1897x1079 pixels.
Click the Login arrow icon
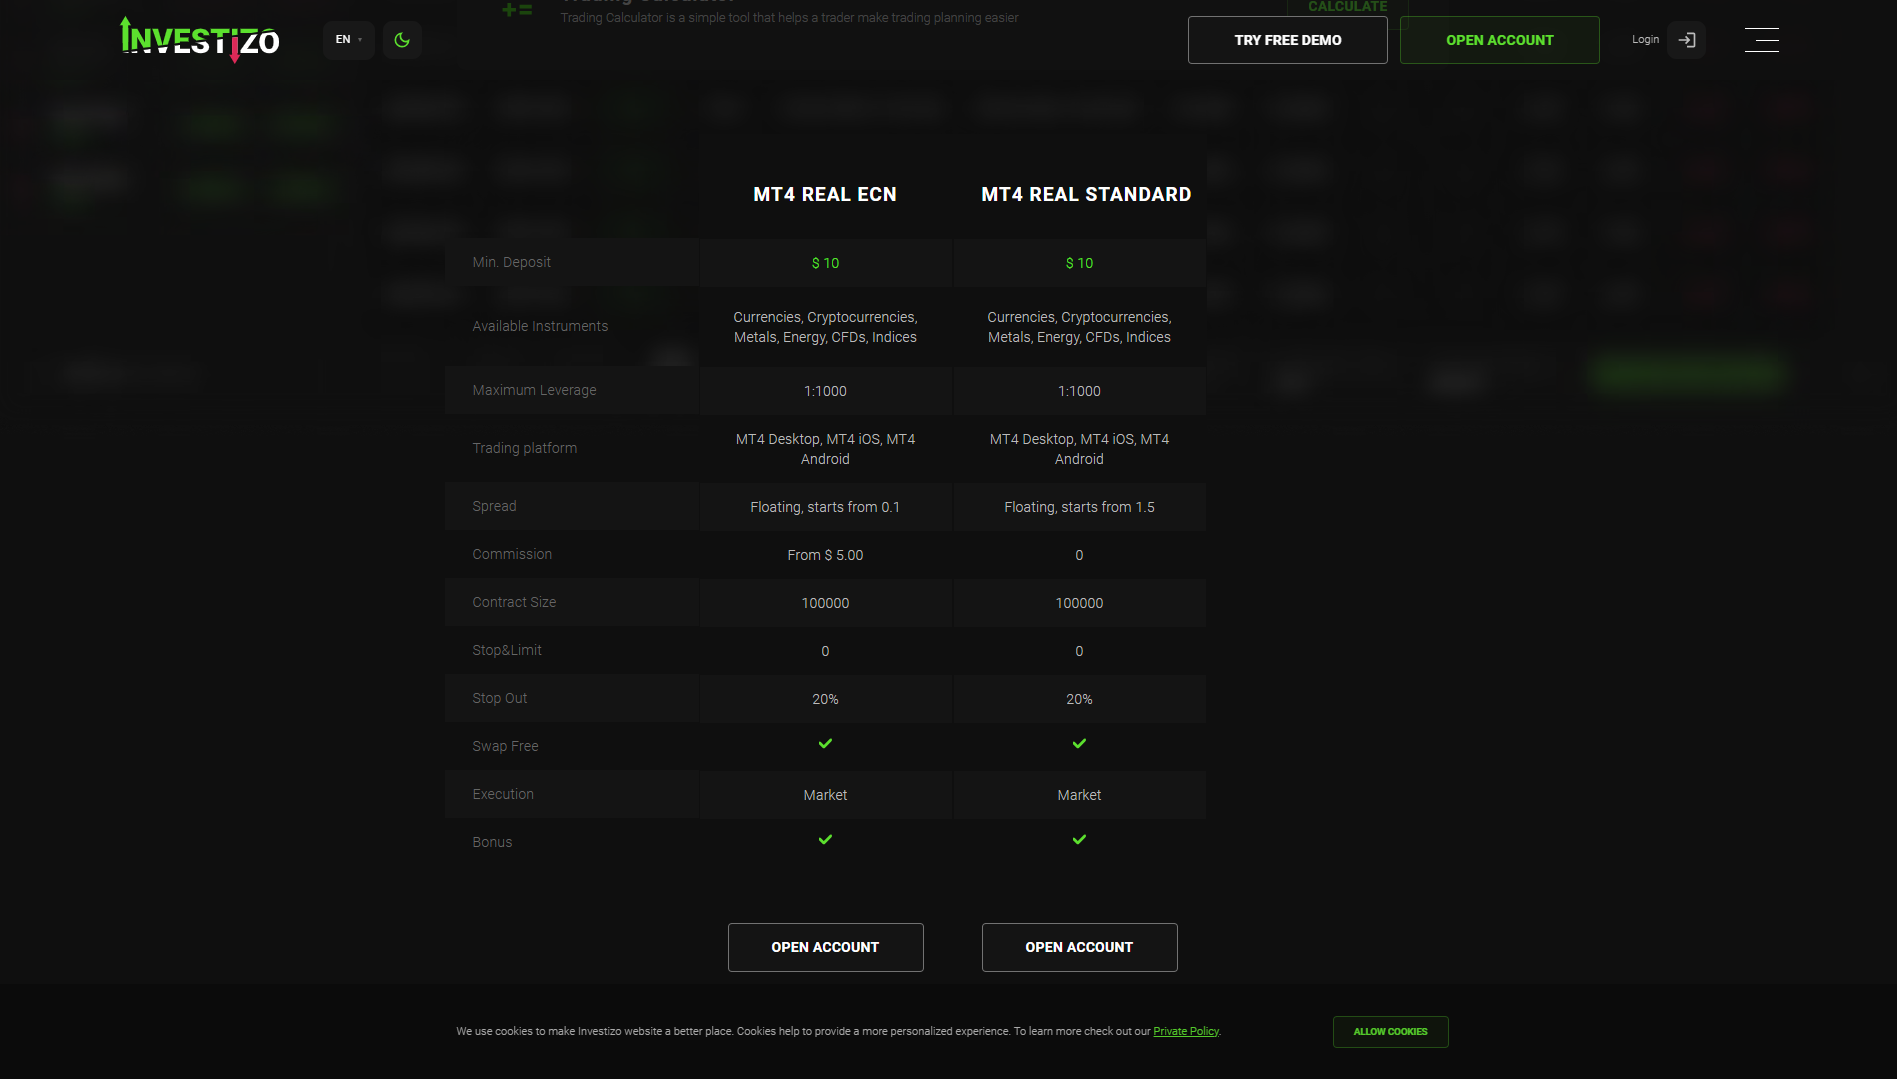[1687, 40]
